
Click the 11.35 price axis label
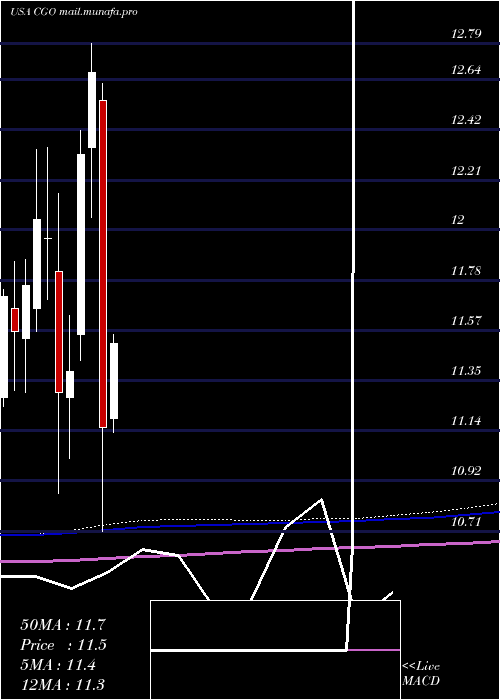(466, 371)
